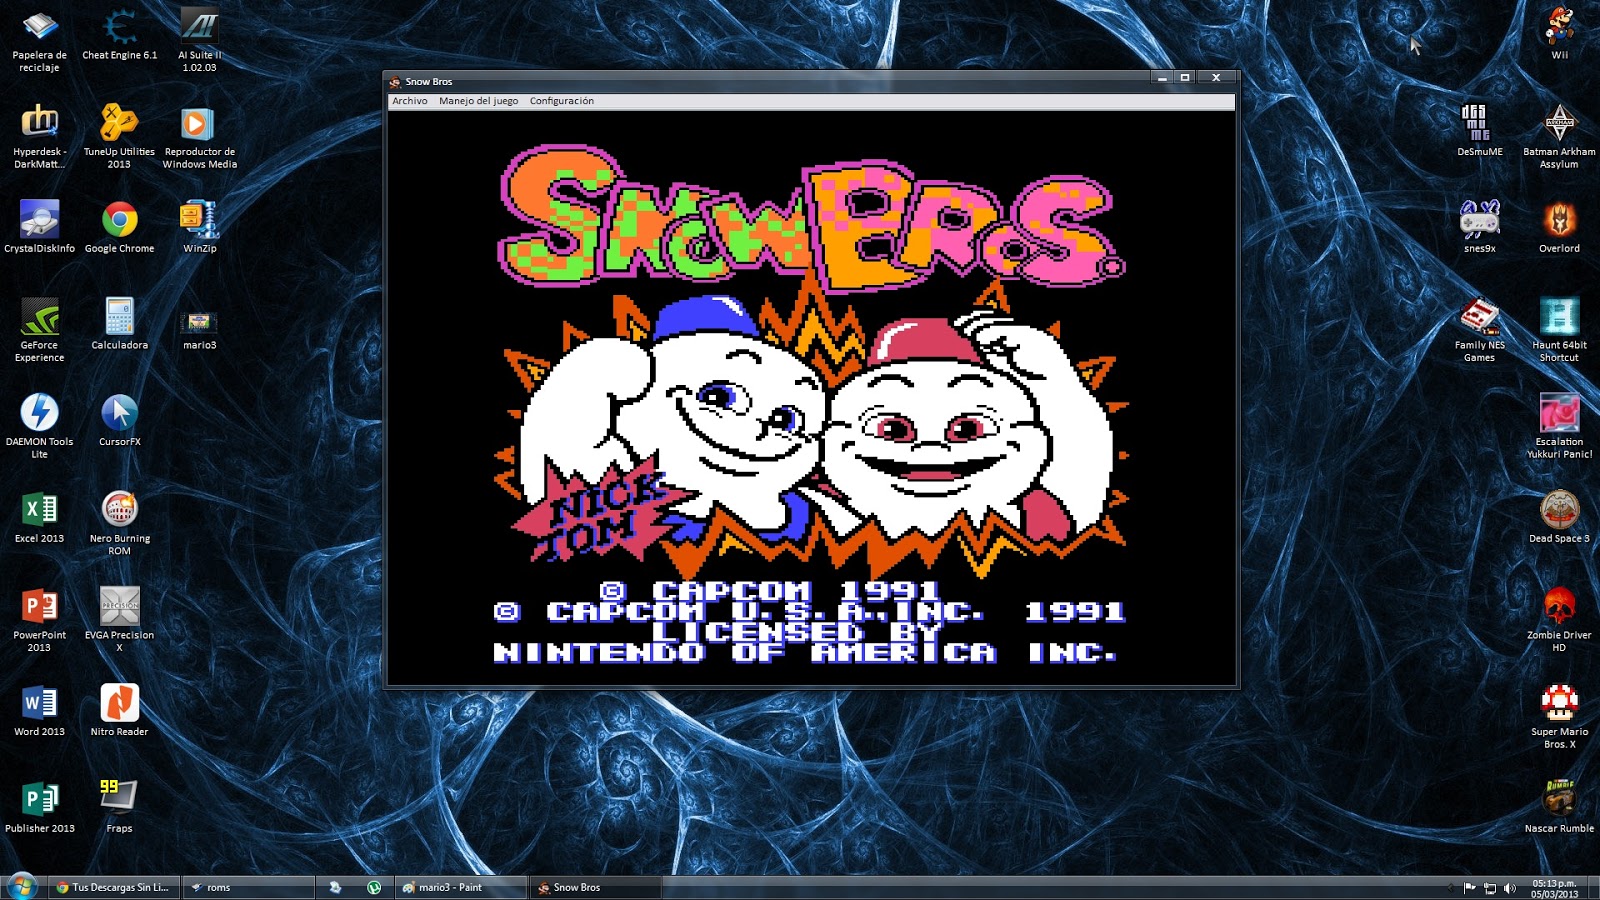1600x900 pixels.
Task: Select the Family NES Games icon
Action: [1480, 330]
